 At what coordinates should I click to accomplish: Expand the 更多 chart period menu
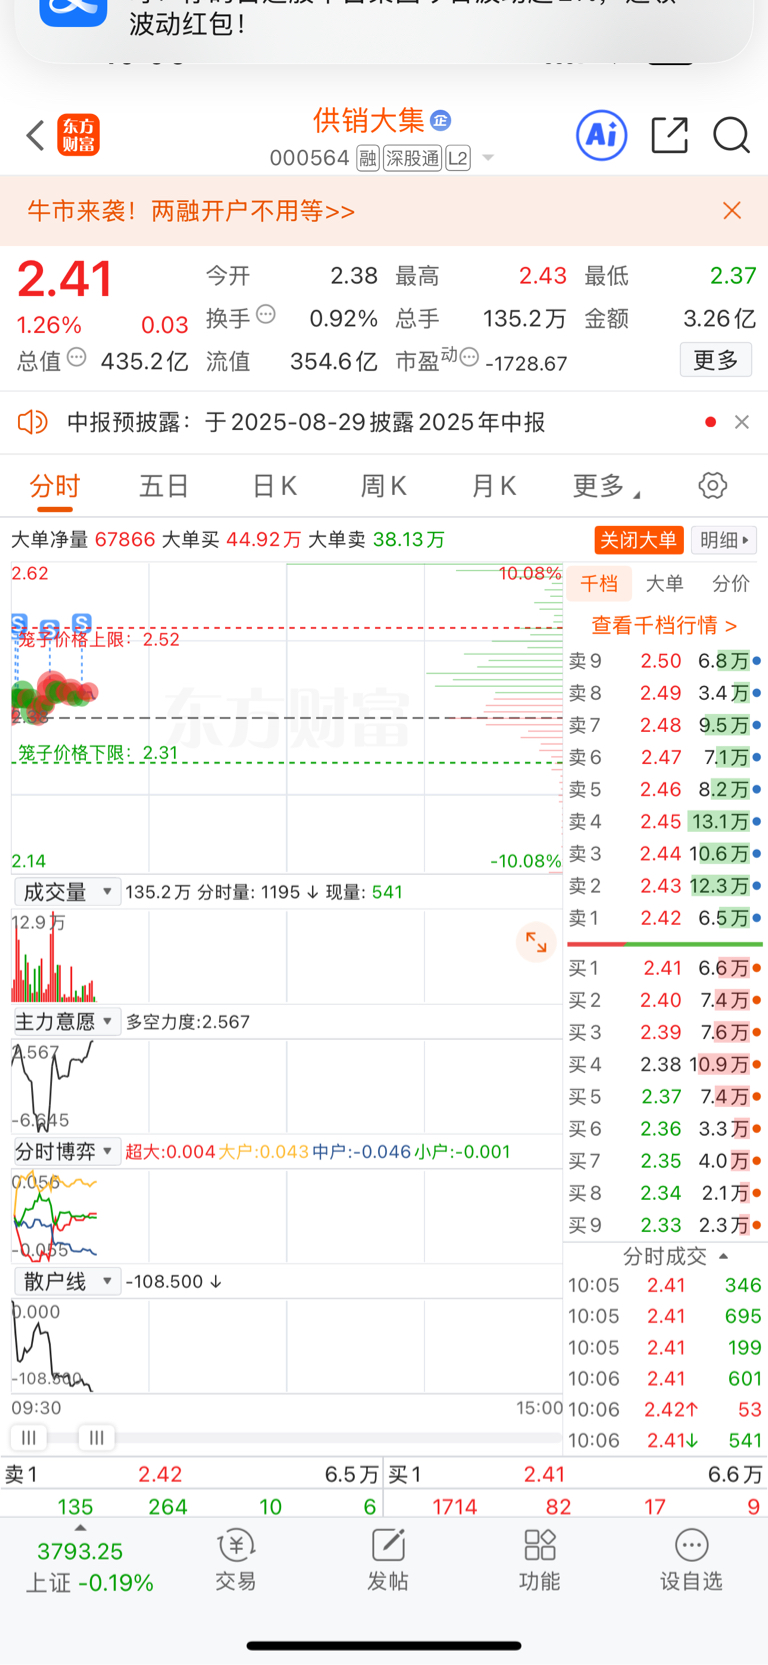(x=606, y=486)
